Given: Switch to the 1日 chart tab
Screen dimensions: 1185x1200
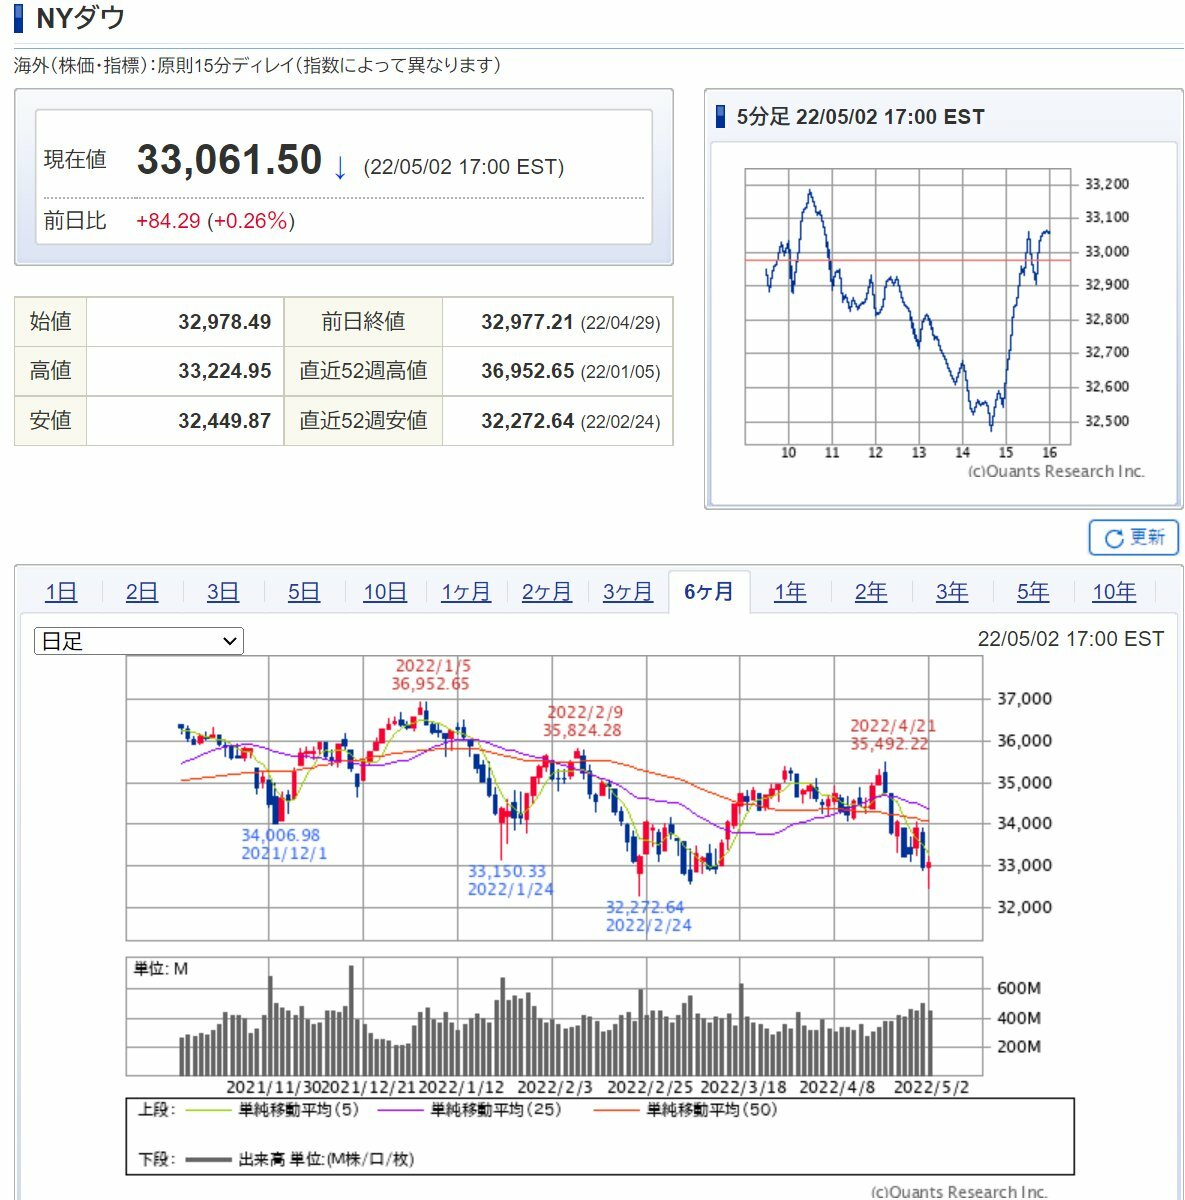Looking at the screenshot, I should tap(61, 592).
